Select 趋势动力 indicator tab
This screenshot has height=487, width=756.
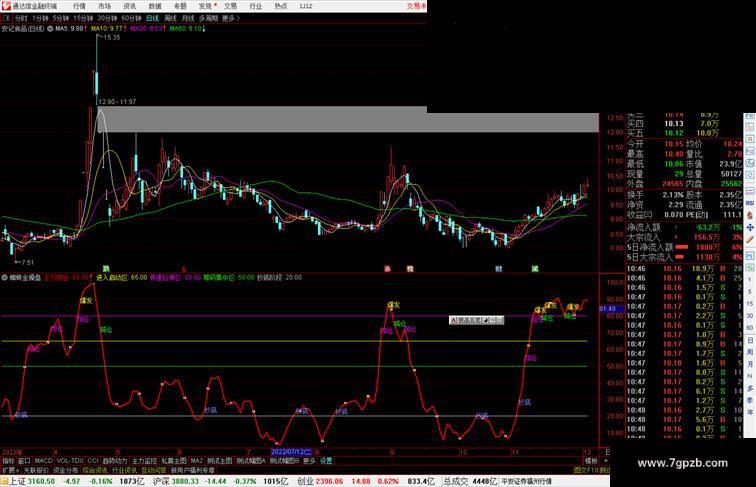[115, 461]
